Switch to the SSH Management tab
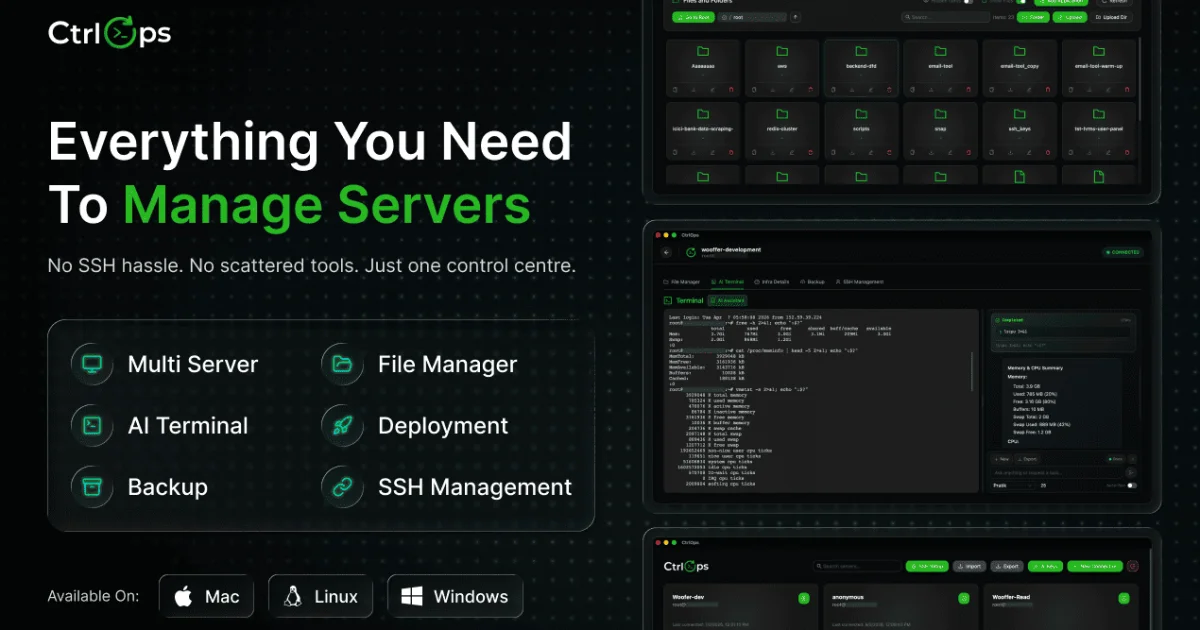Screen dimensions: 1200x630 pos(859,282)
